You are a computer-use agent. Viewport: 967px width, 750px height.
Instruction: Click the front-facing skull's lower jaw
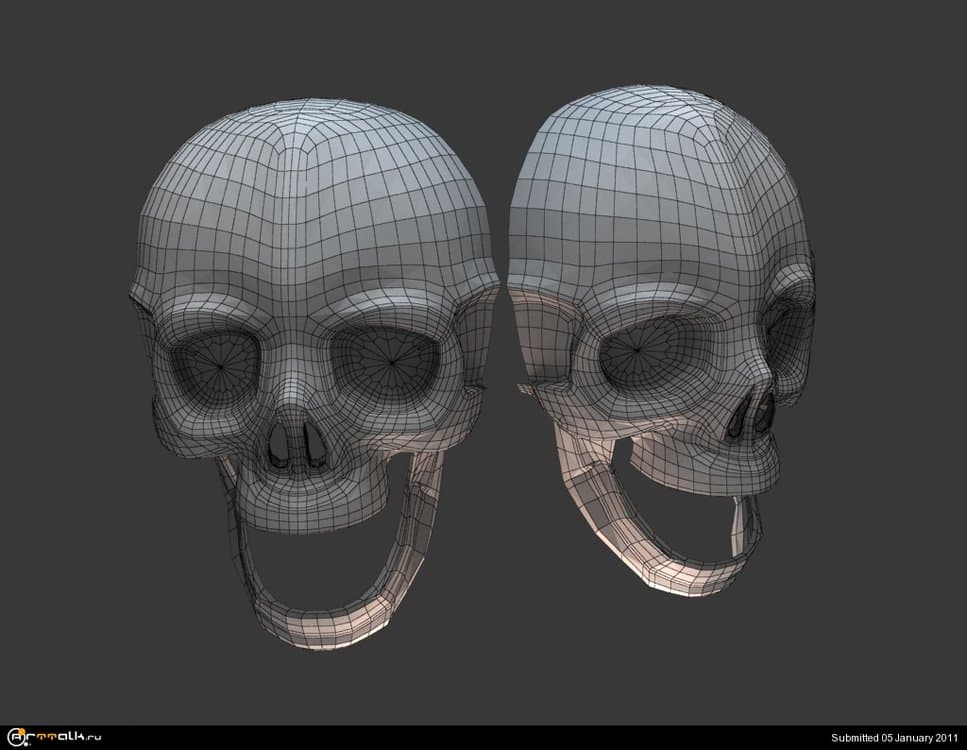coord(320,620)
